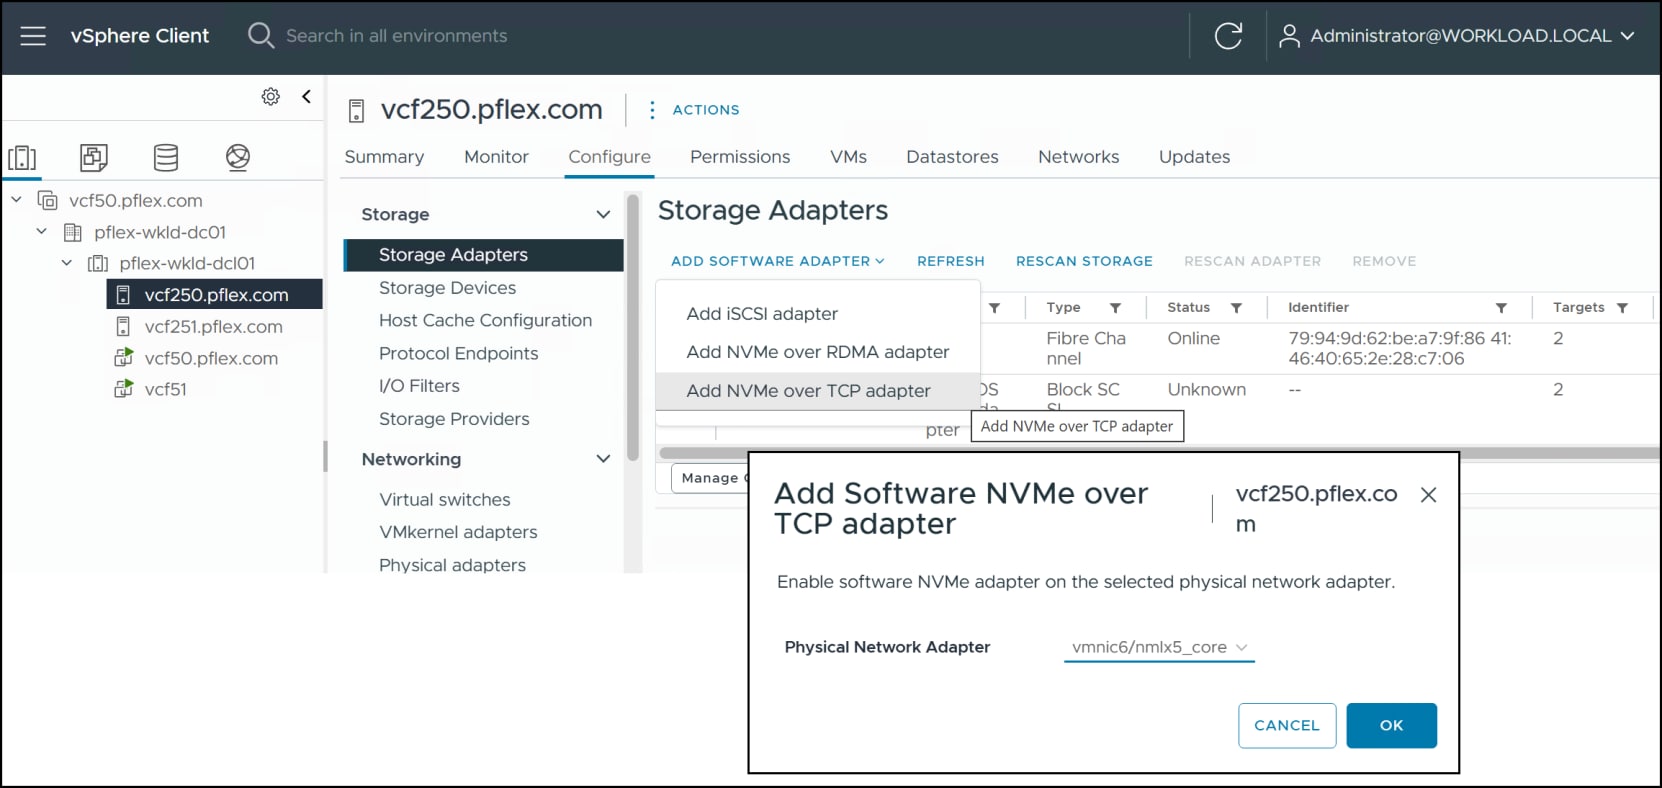Click the Targets column filter icon
The height and width of the screenshot is (788, 1662).
tap(1622, 308)
